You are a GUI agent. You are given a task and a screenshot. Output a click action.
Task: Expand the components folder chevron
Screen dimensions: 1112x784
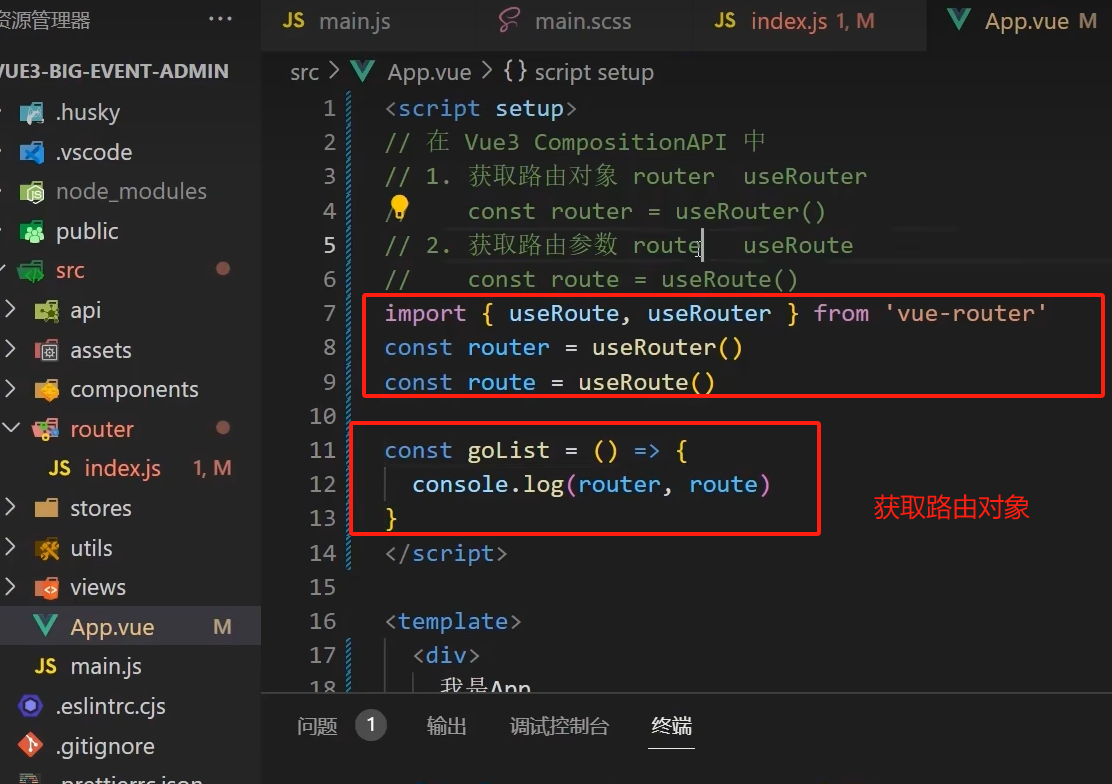tap(11, 389)
